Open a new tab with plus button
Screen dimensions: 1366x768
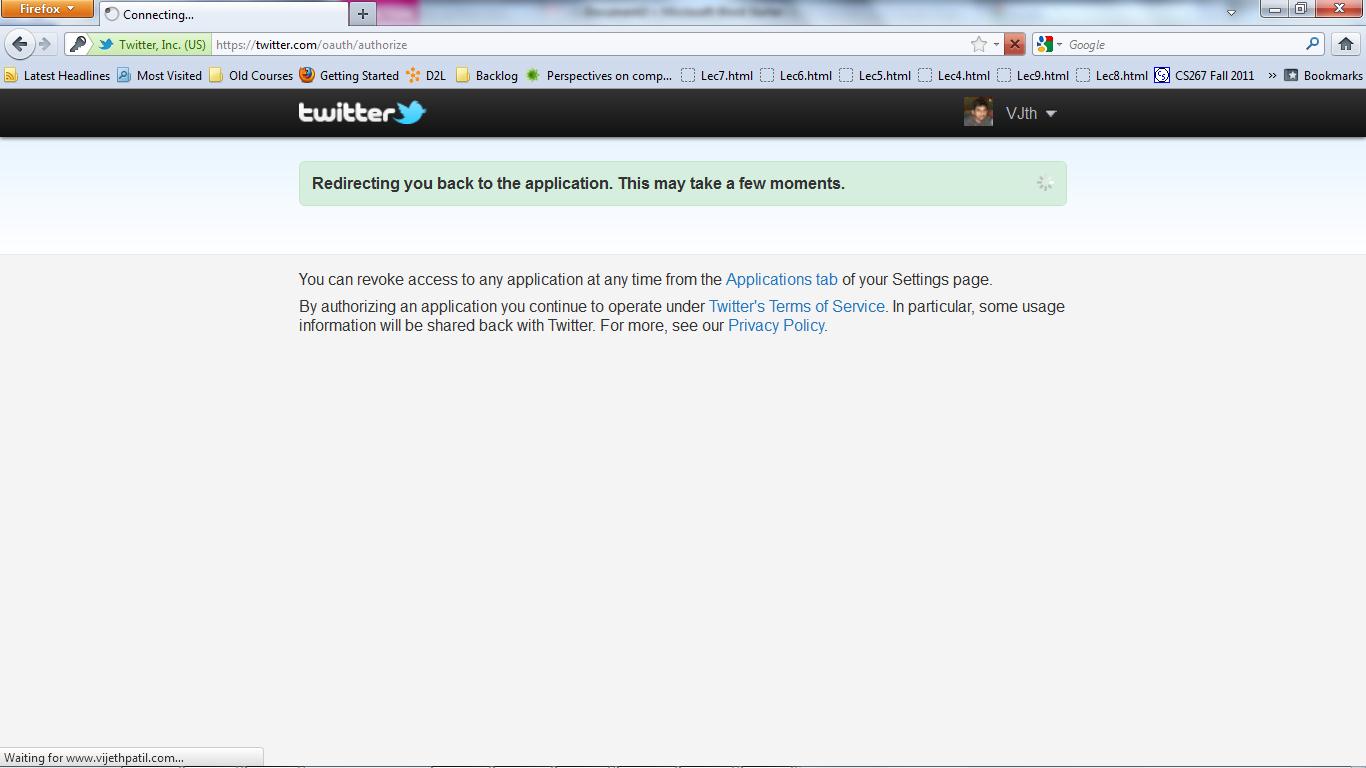363,14
